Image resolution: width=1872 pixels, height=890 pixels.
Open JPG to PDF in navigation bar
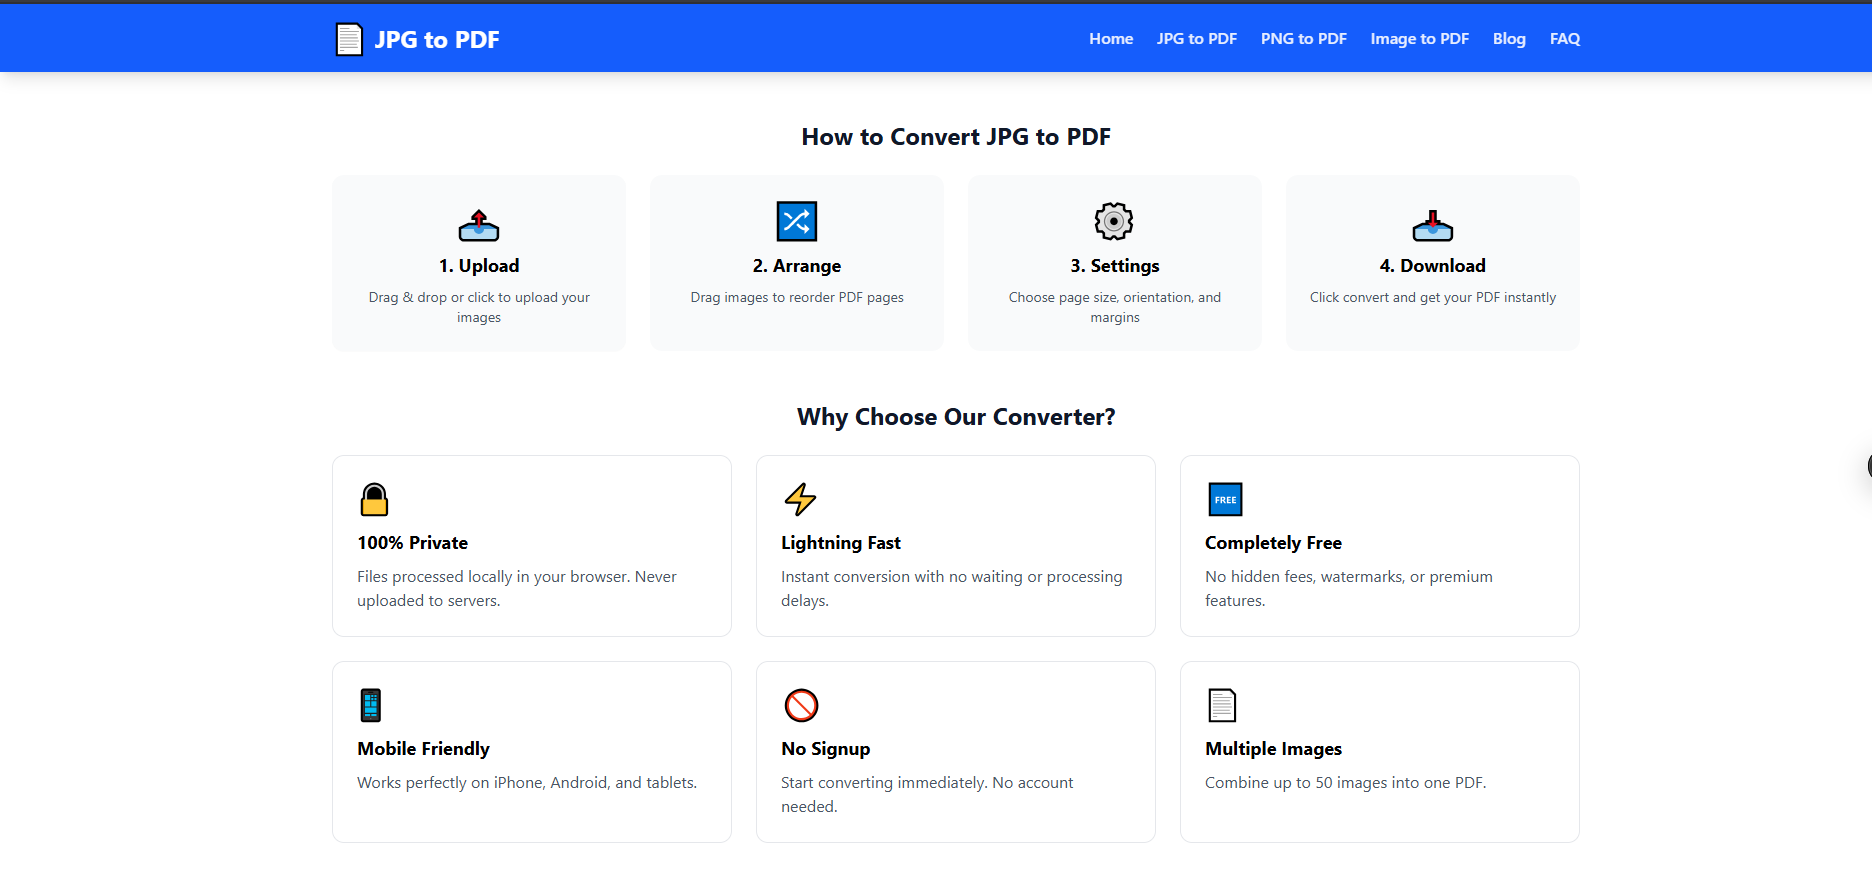click(x=1197, y=39)
